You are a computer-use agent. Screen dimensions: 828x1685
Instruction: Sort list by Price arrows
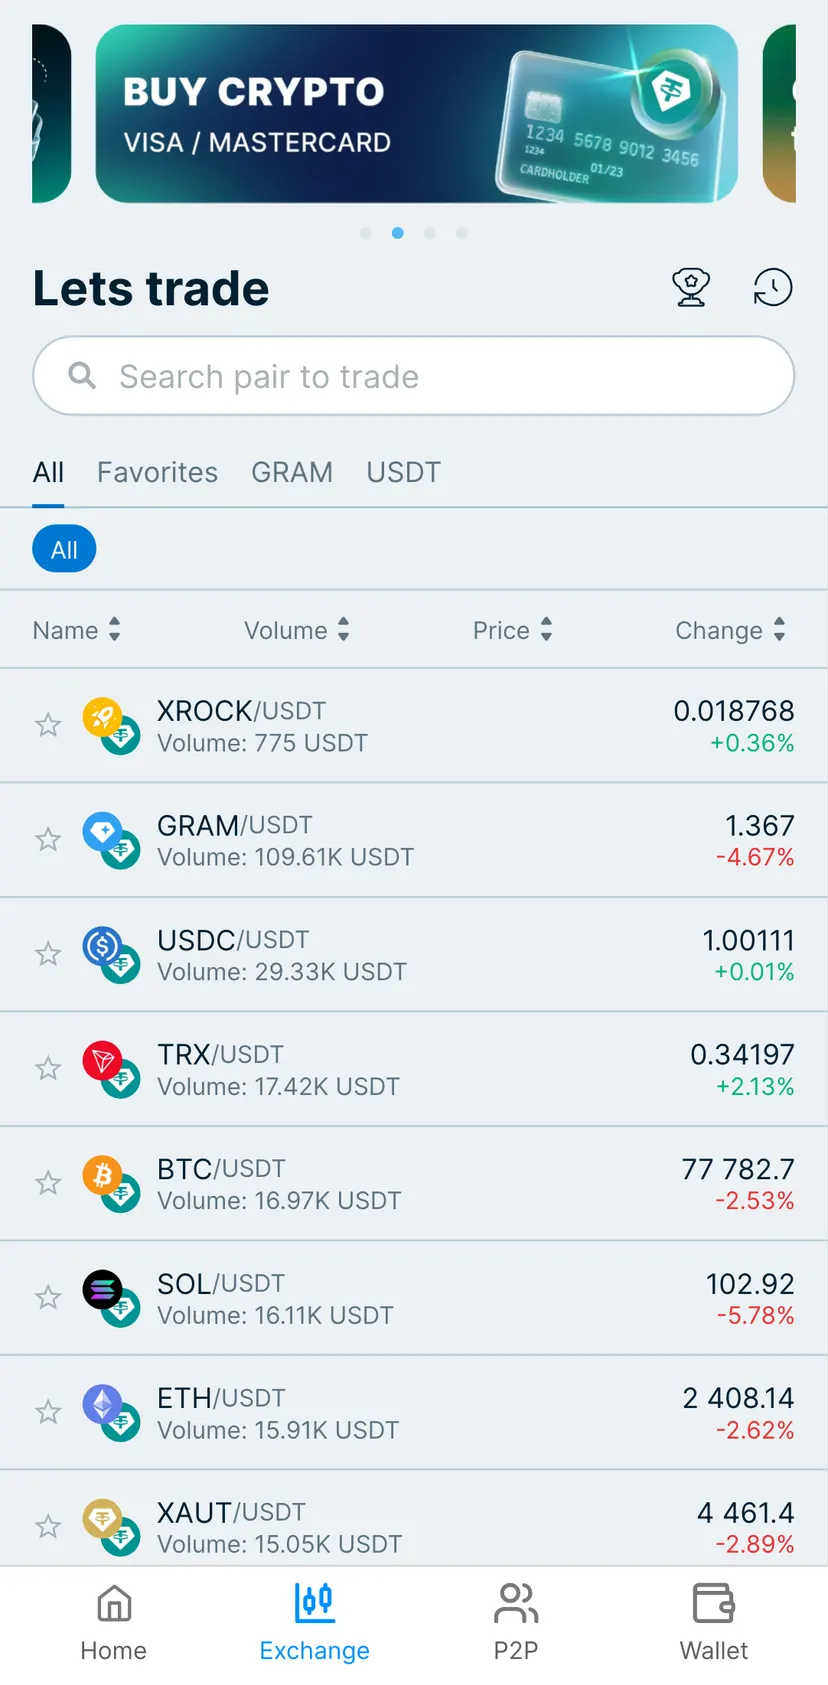tap(546, 630)
